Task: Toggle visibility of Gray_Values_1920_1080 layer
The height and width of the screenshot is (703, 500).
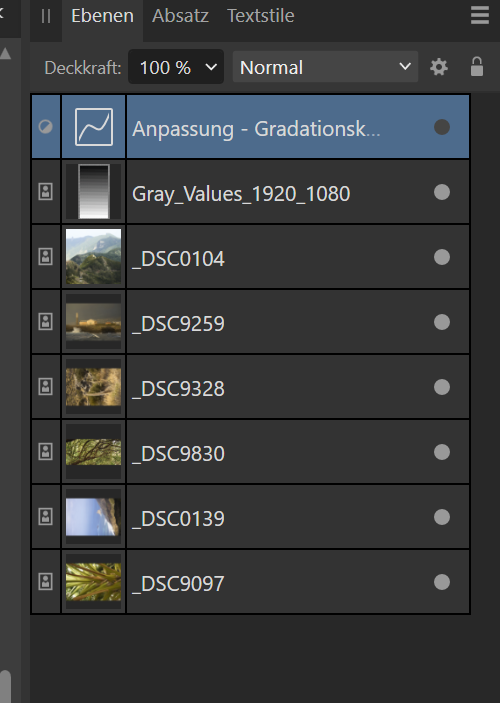Action: click(442, 192)
